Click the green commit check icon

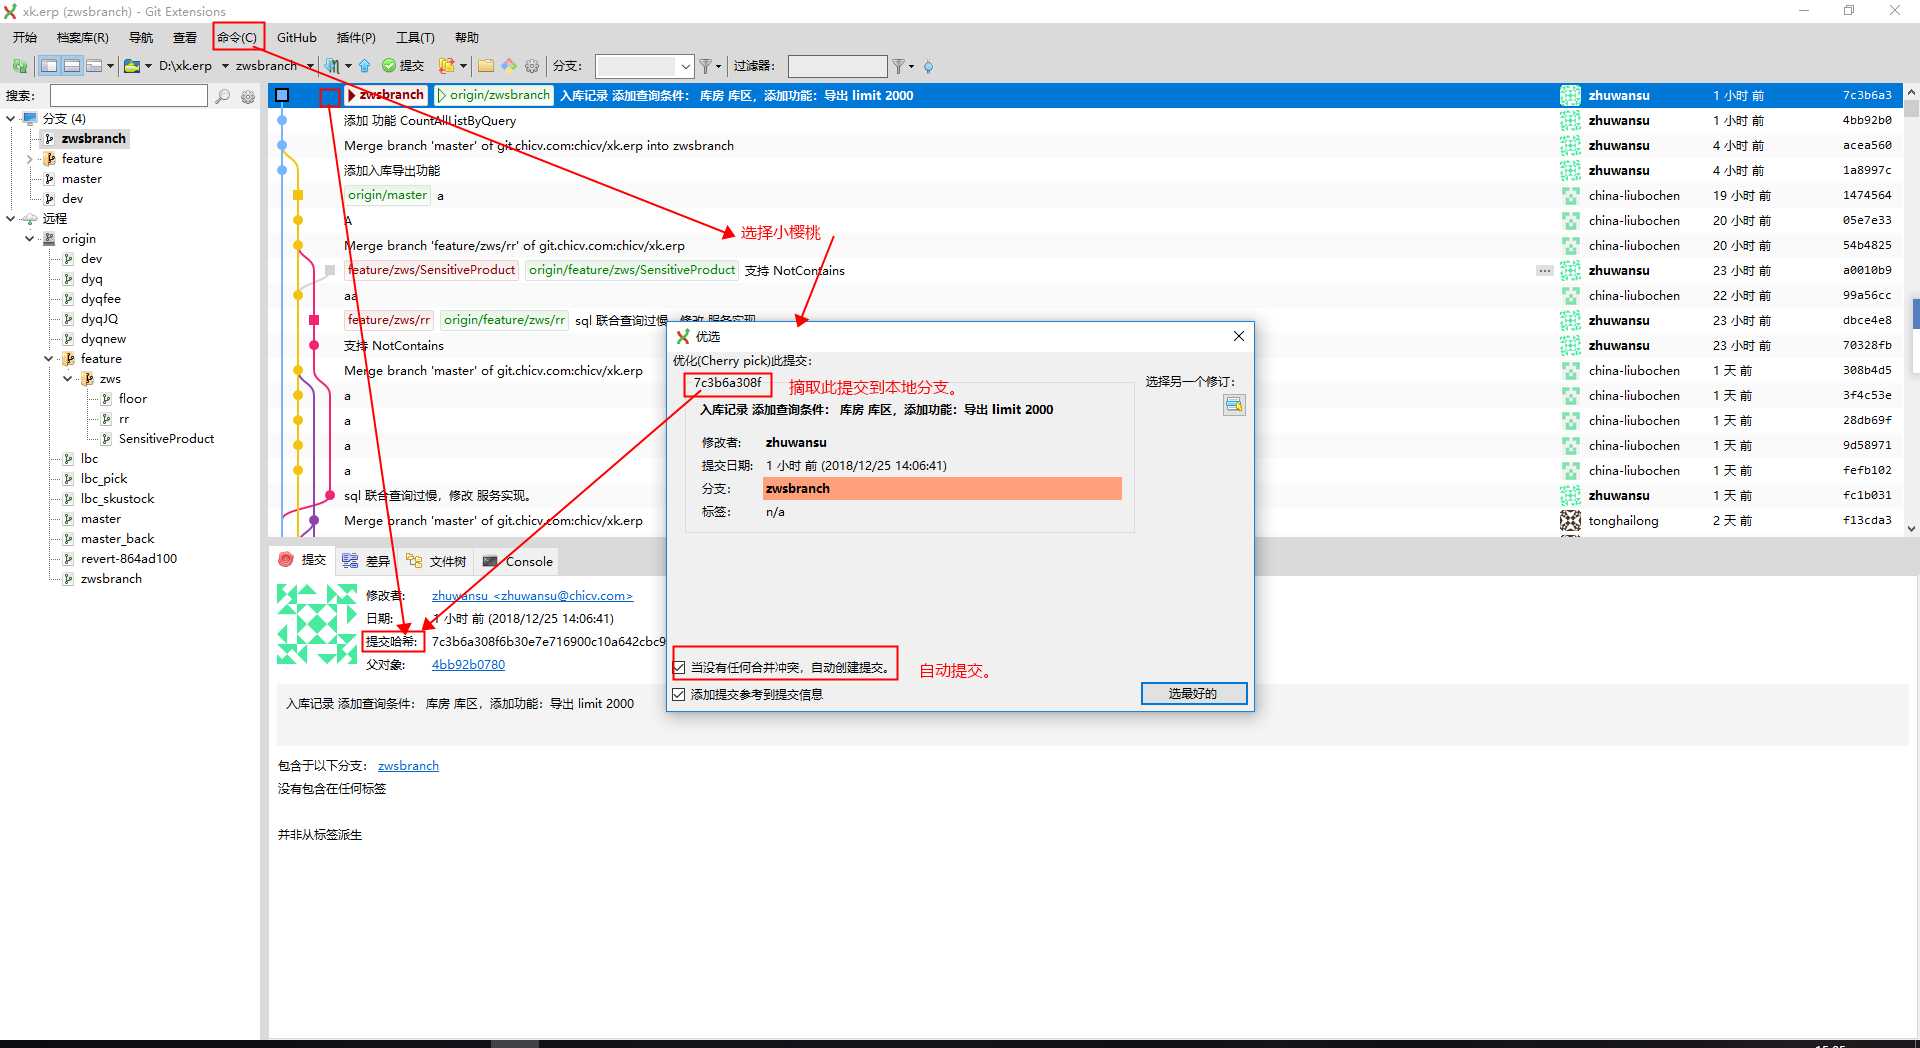(389, 66)
